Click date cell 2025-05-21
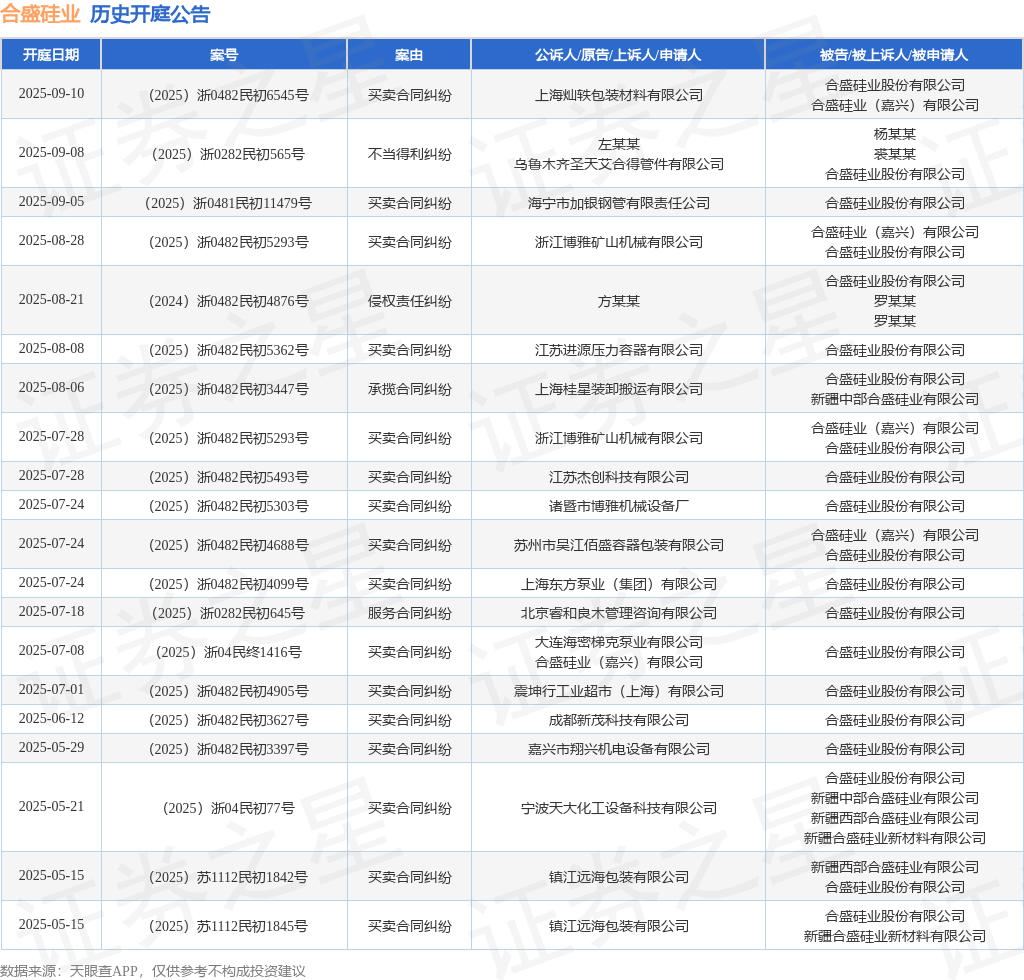1024x980 pixels. tap(52, 806)
